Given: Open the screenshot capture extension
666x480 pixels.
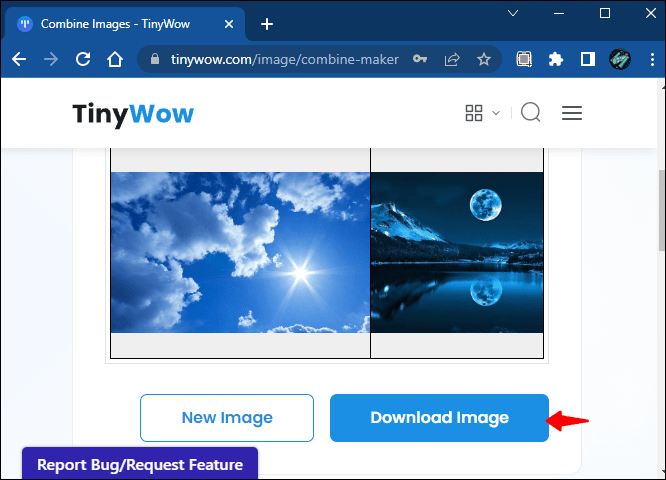Looking at the screenshot, I should 524,59.
